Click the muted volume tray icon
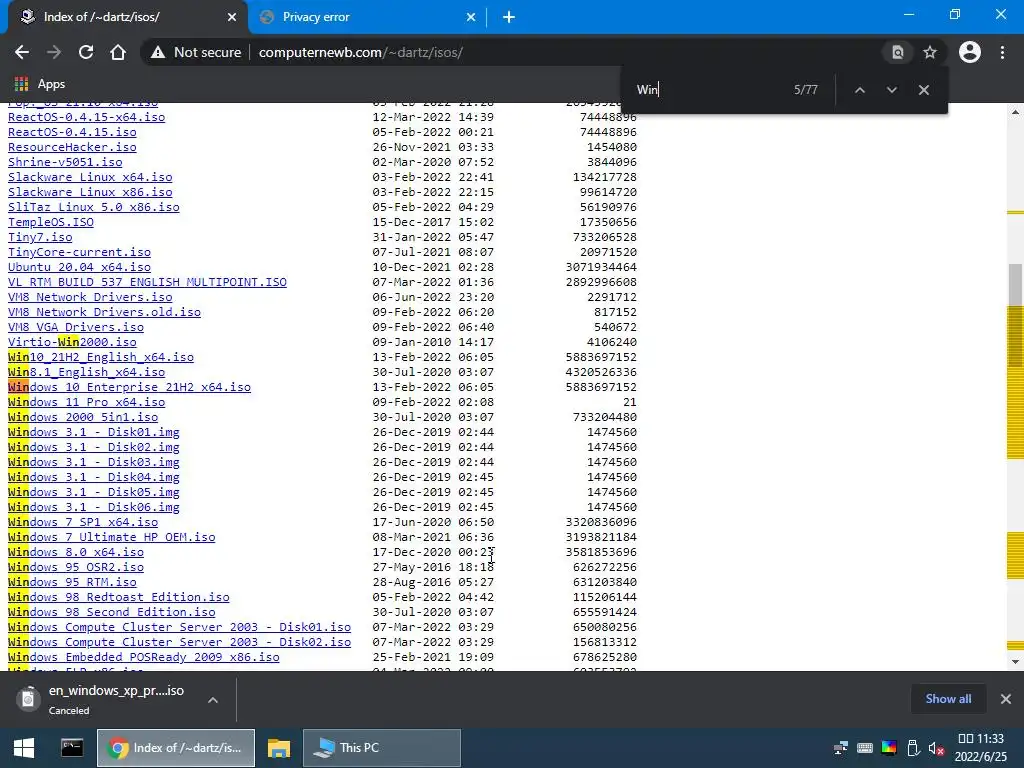 coord(936,748)
